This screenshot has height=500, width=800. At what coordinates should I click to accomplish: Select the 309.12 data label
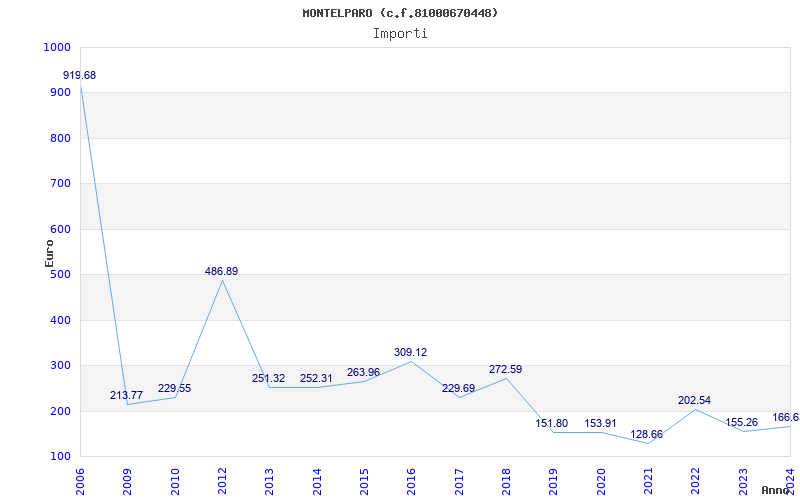click(410, 353)
